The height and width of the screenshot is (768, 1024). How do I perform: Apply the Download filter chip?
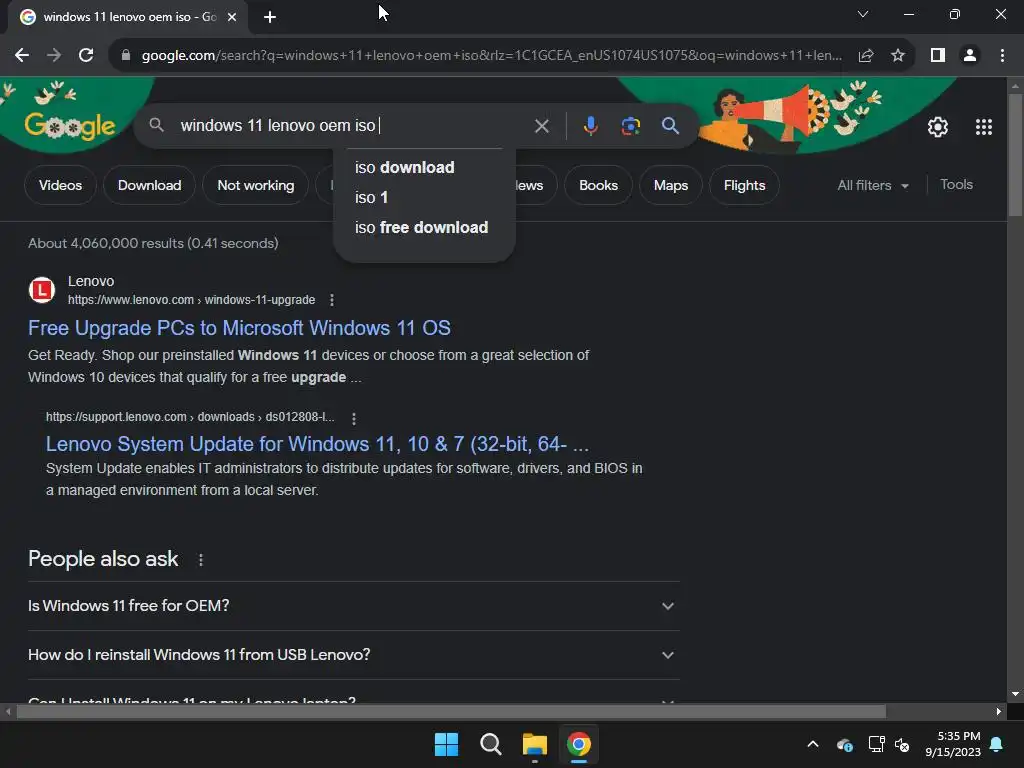pos(150,185)
